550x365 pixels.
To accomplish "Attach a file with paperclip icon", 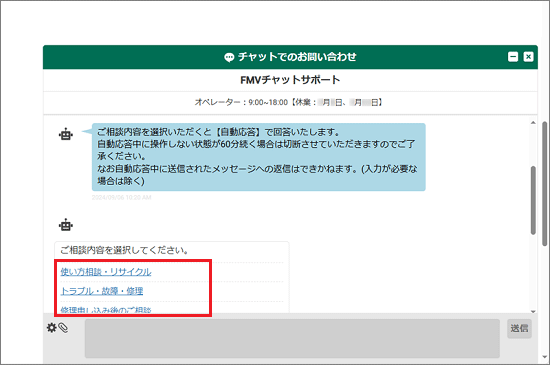I will pos(63,327).
